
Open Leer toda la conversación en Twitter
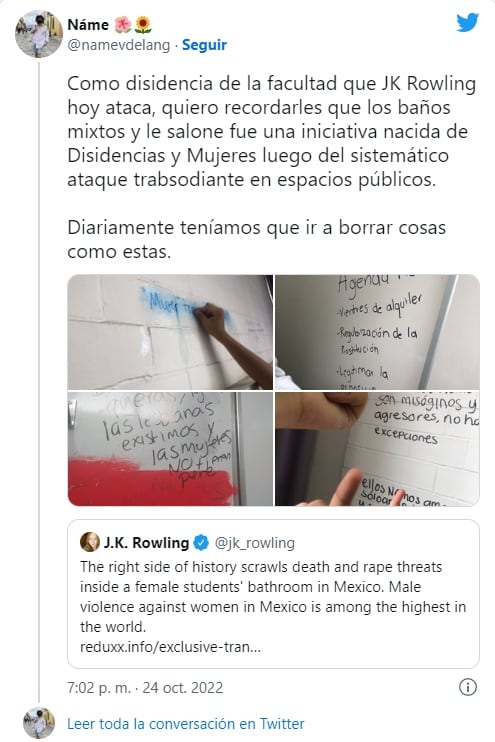[x=186, y=724]
